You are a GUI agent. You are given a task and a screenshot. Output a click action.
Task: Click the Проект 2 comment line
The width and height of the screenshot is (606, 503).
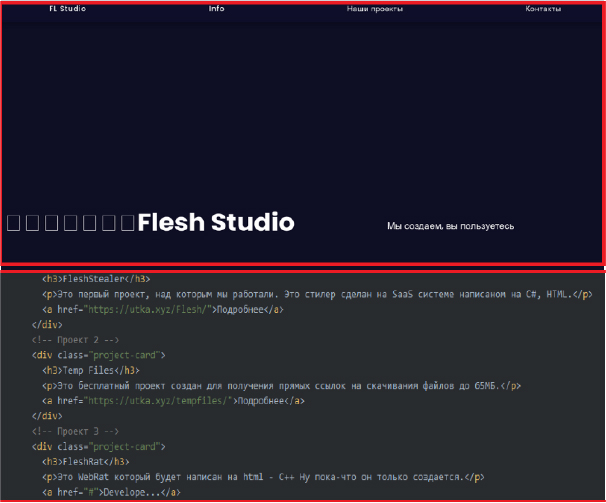coord(75,340)
